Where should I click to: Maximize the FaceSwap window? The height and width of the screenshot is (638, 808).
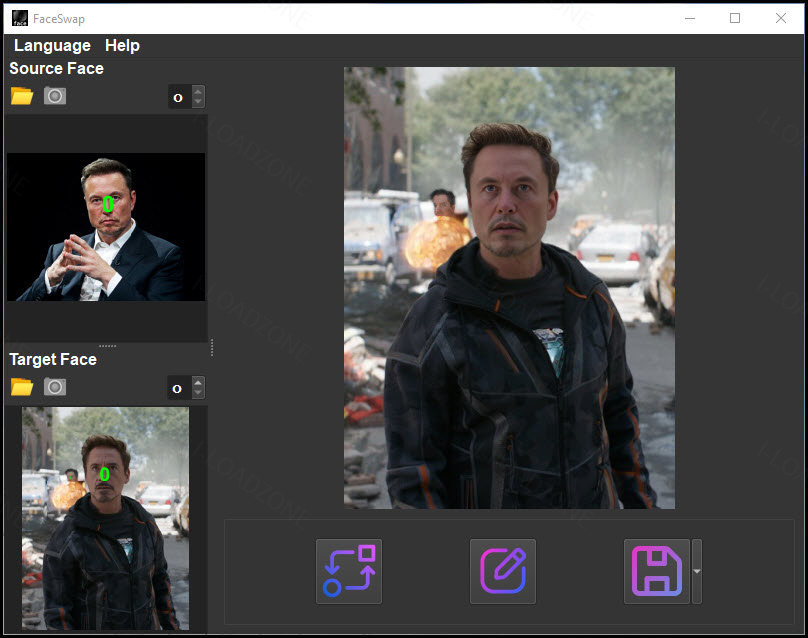tap(735, 19)
